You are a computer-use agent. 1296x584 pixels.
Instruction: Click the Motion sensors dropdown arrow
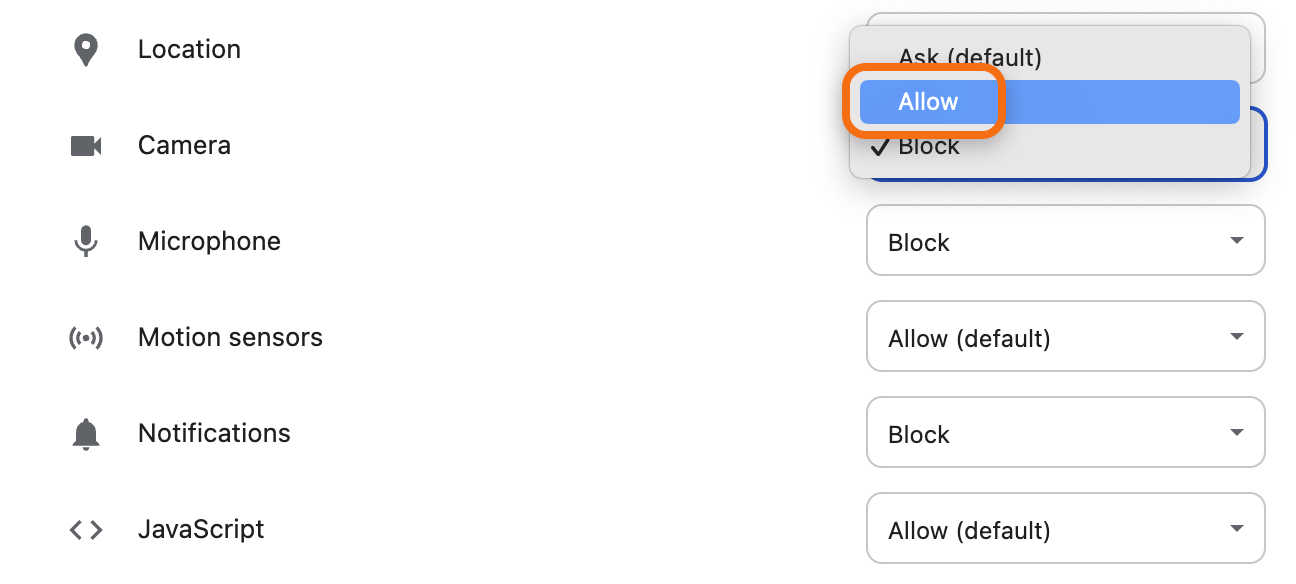coord(1237,337)
